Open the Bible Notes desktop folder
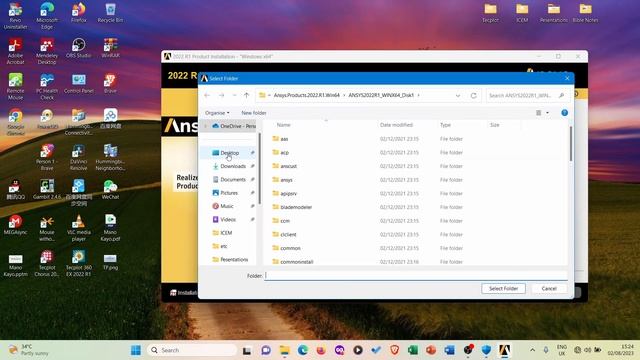 pyautogui.click(x=585, y=13)
